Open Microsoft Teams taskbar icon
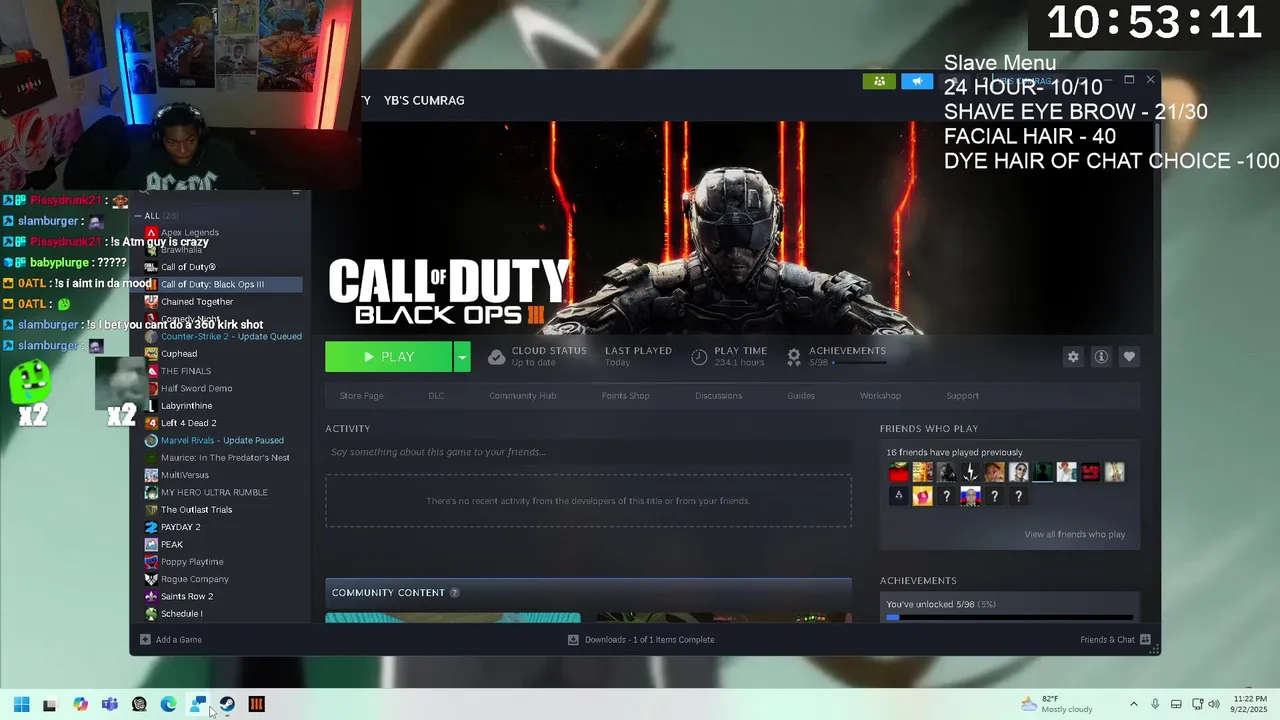1280x720 pixels. pyautogui.click(x=109, y=704)
